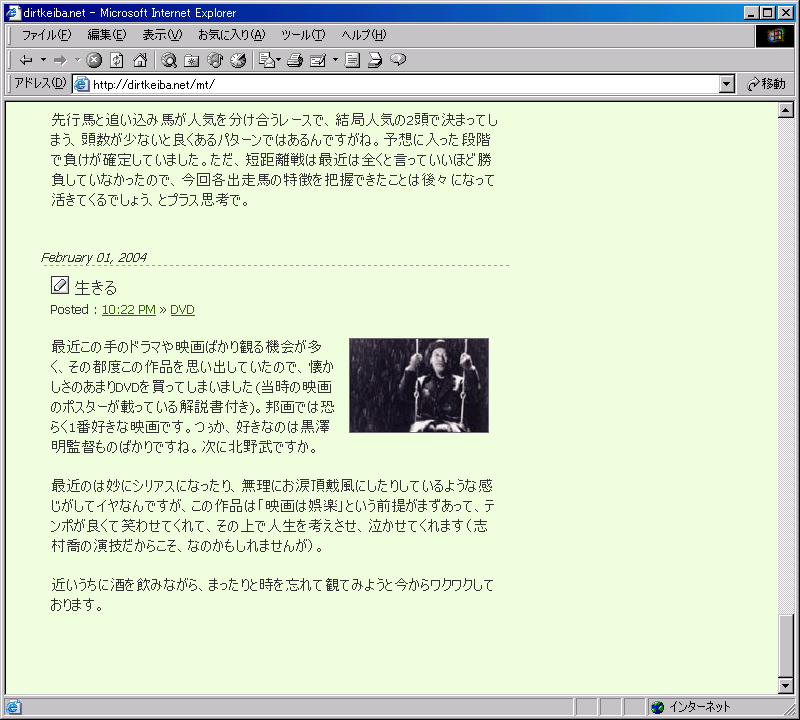Open the 表示(V) menu

[x=162, y=35]
